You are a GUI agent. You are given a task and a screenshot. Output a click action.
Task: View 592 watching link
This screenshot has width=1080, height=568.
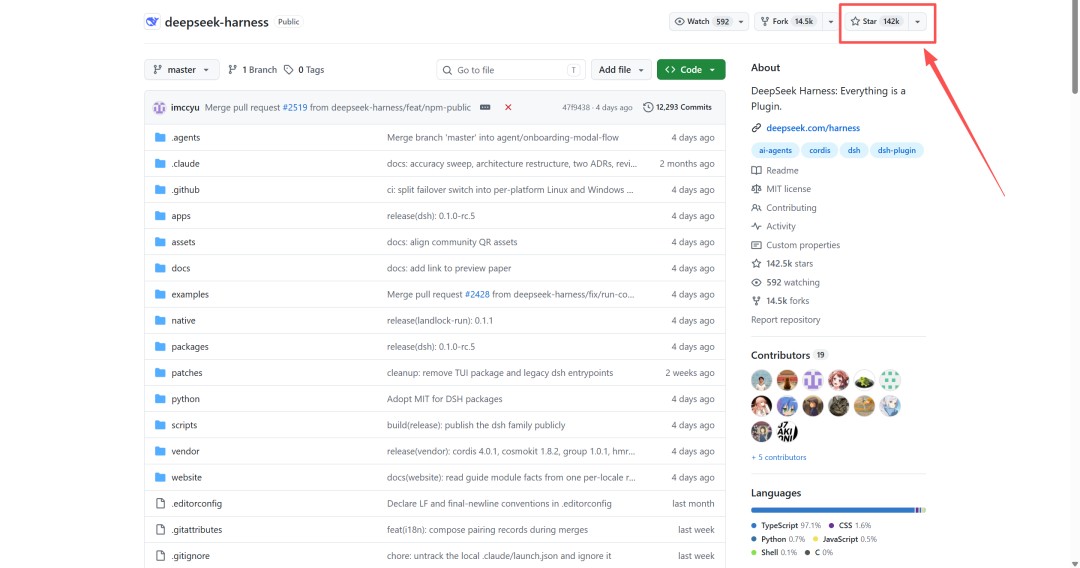793,282
